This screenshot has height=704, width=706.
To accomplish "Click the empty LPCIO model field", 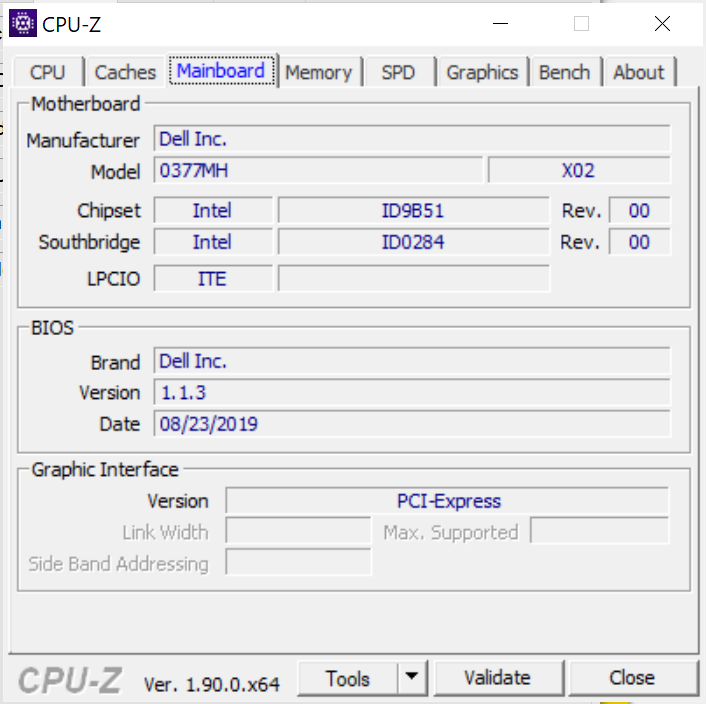I will point(413,279).
